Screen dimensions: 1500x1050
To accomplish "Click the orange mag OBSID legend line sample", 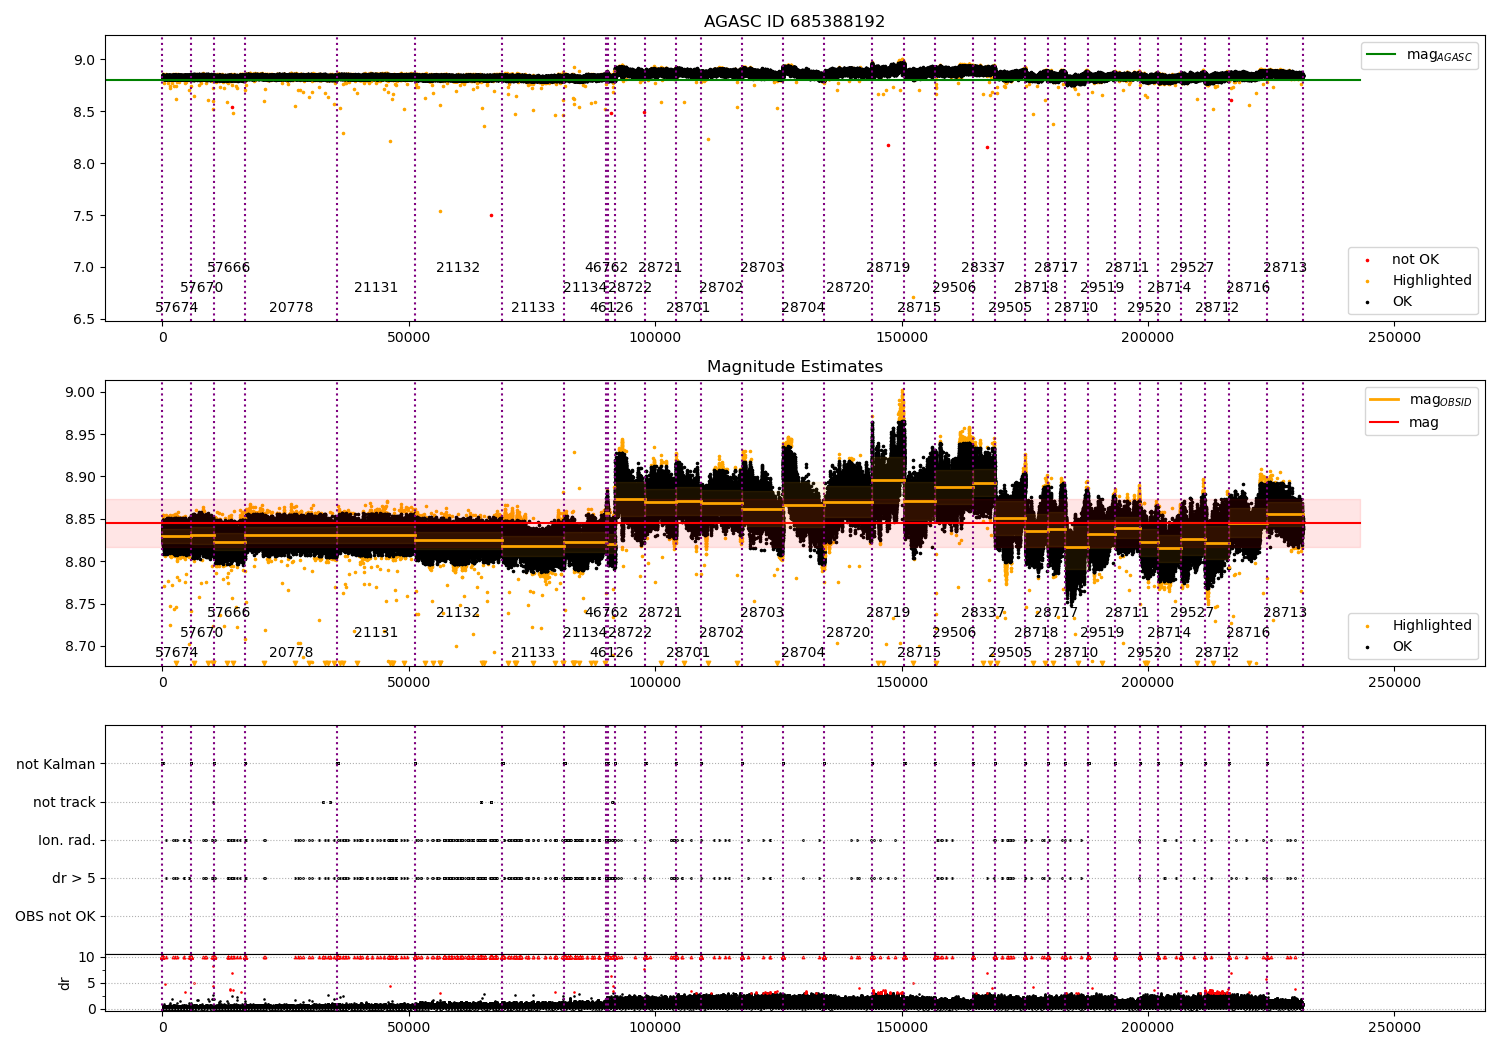I will [1385, 399].
